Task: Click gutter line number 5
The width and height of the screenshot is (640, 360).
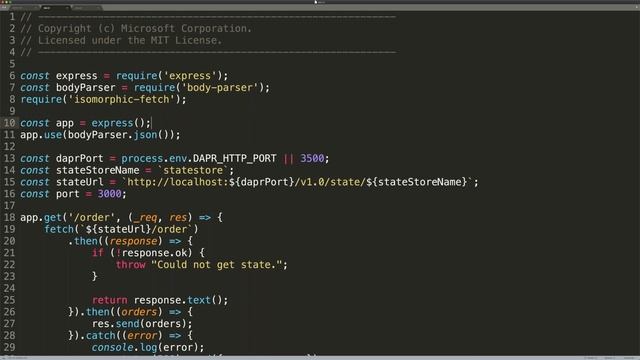Action: [12, 64]
